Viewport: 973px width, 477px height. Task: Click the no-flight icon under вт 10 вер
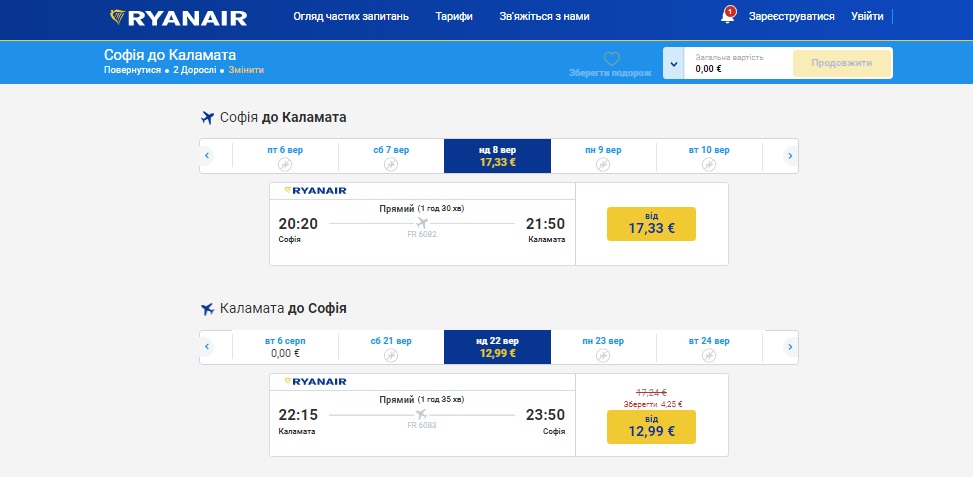tap(709, 164)
